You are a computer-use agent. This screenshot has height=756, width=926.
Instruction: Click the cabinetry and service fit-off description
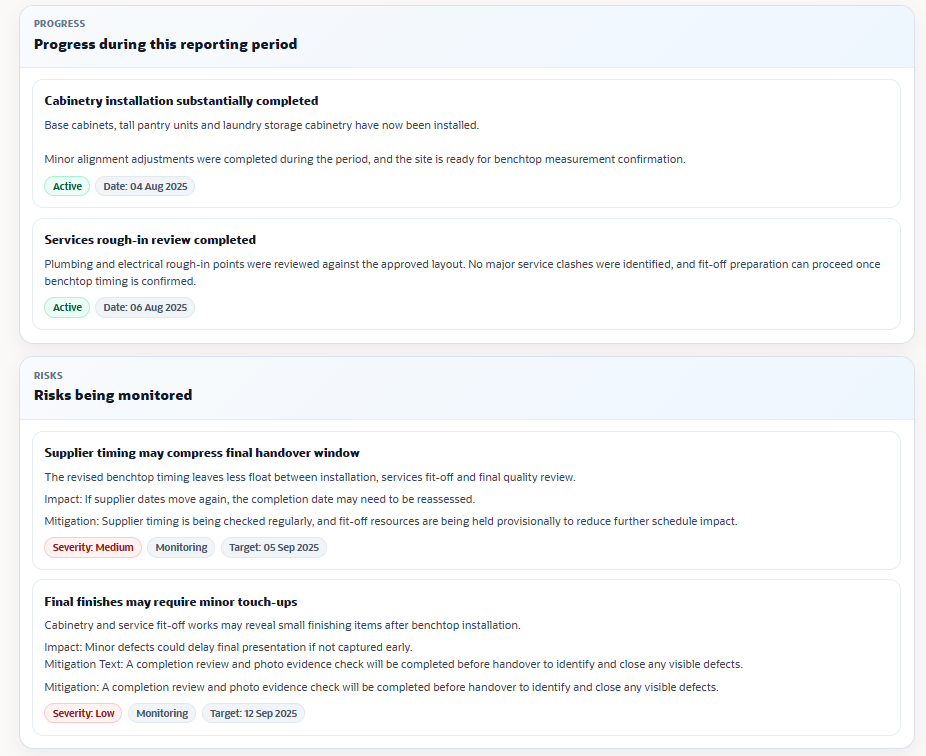282,625
